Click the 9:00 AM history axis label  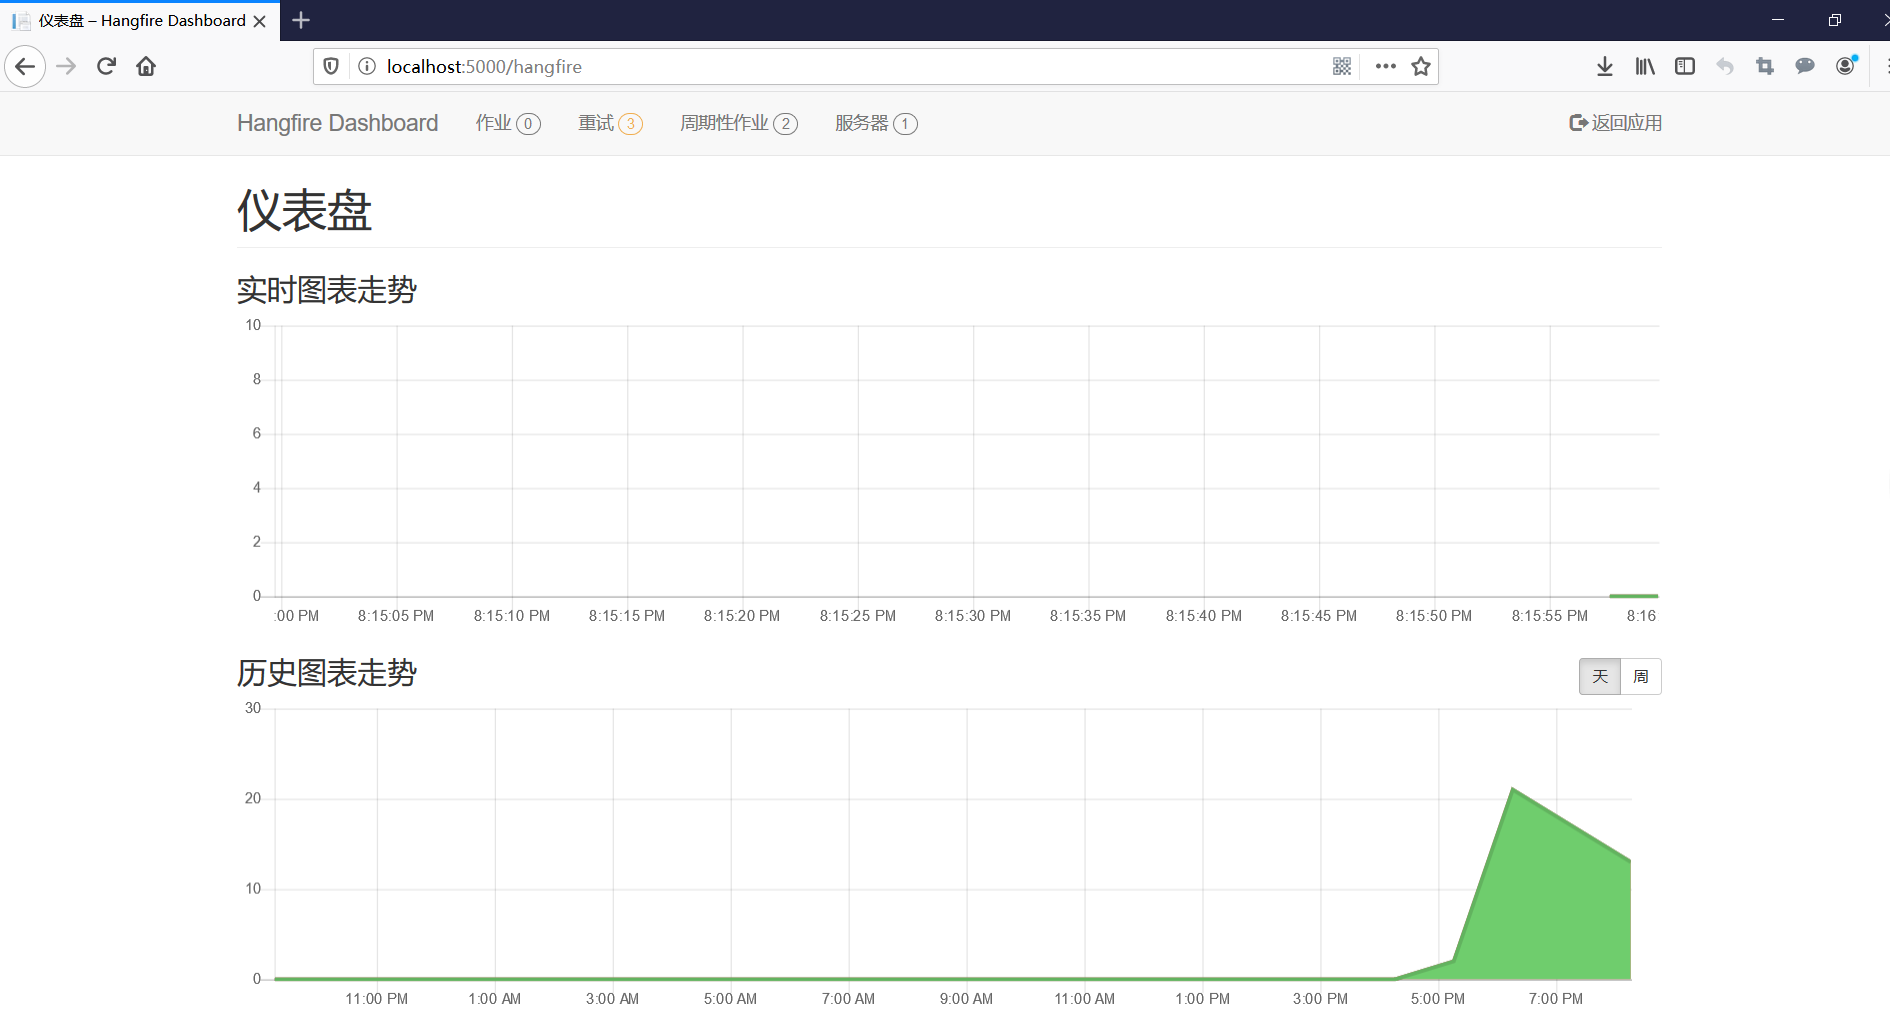point(966,999)
